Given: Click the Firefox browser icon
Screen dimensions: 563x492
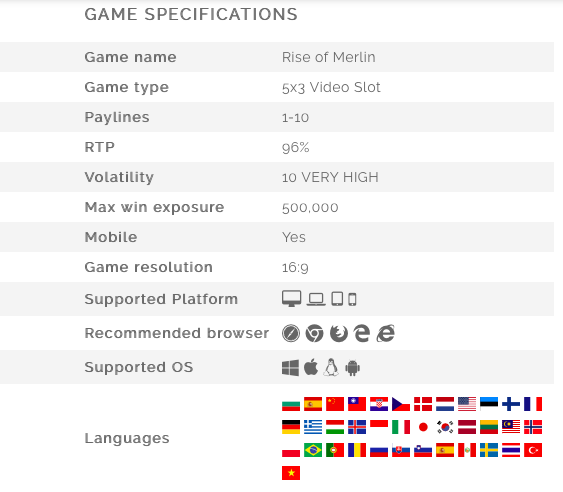Looking at the screenshot, I should tap(339, 333).
